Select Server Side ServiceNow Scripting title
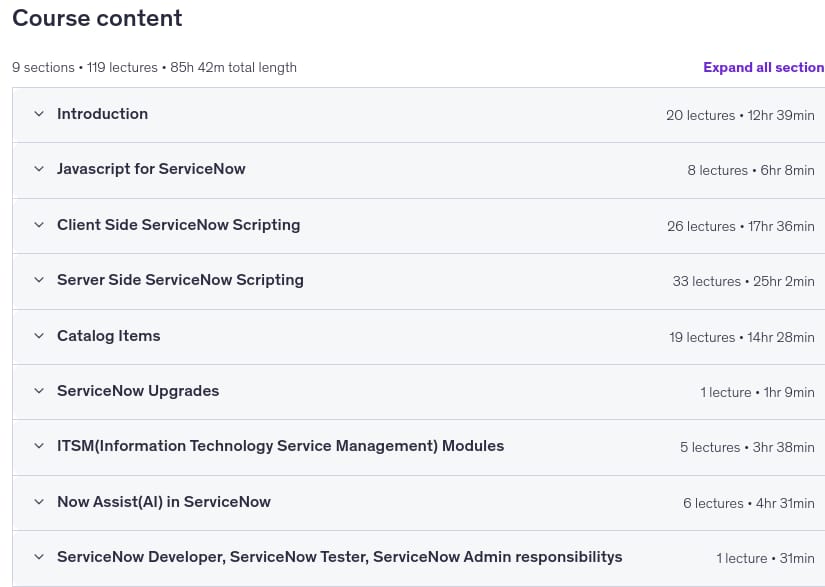Screen dimensions: 825x587 tap(180, 280)
